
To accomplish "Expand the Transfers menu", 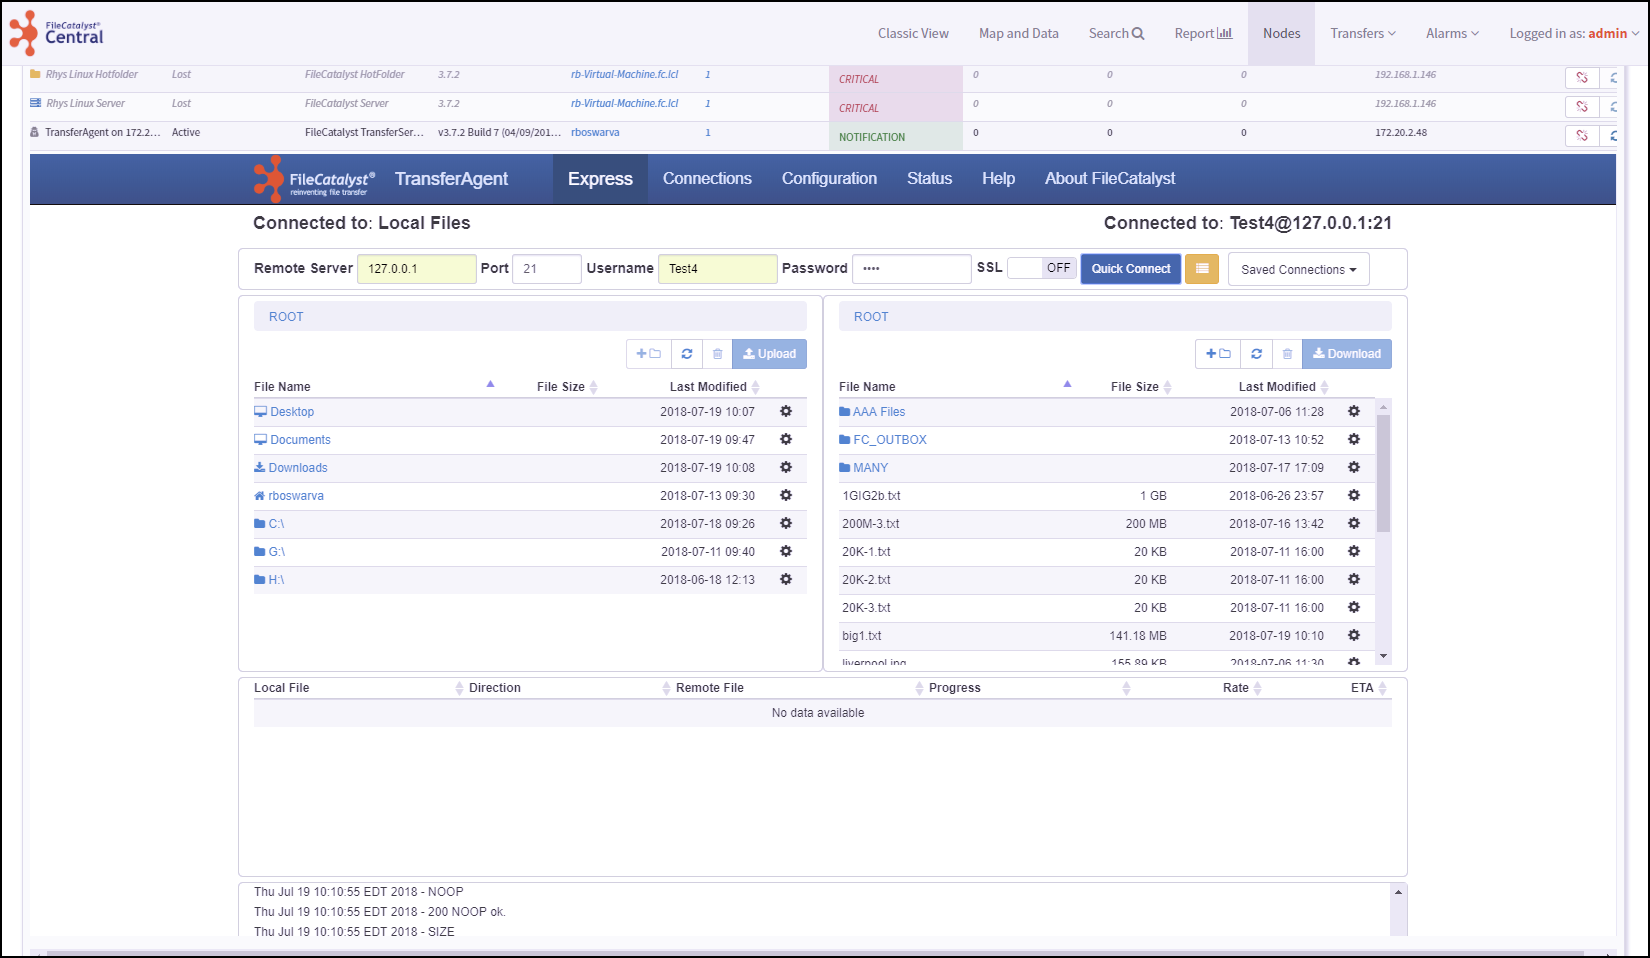I will pos(1363,33).
